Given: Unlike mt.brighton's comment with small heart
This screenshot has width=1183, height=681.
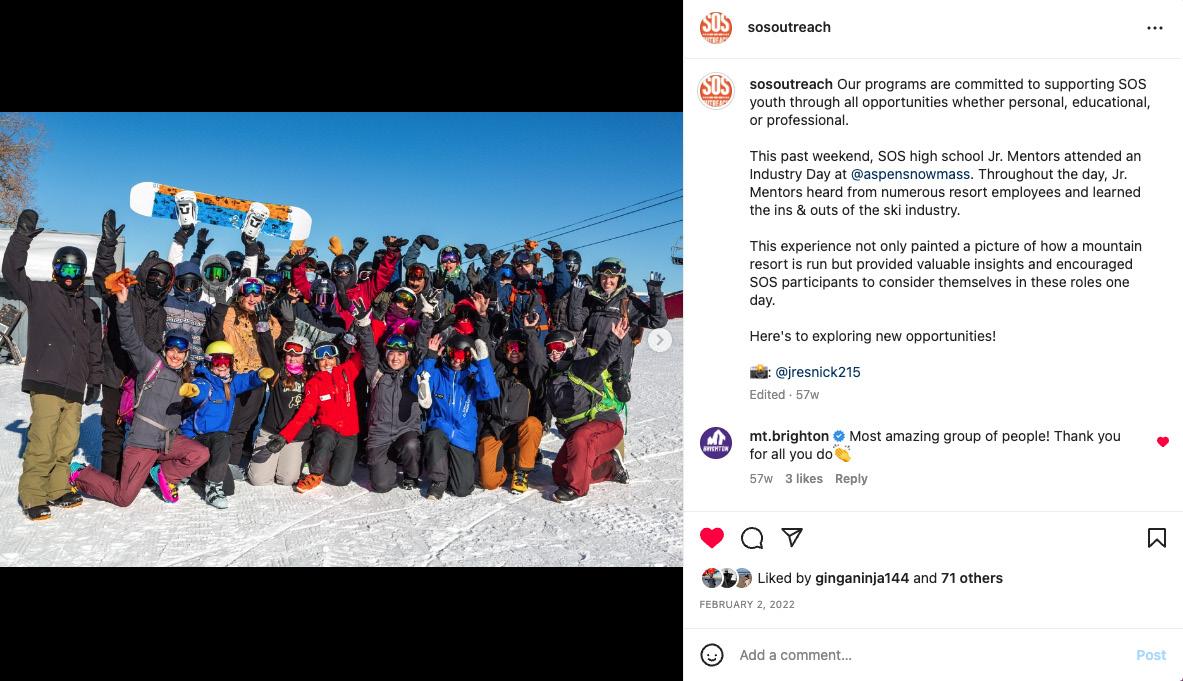Looking at the screenshot, I should [1163, 442].
